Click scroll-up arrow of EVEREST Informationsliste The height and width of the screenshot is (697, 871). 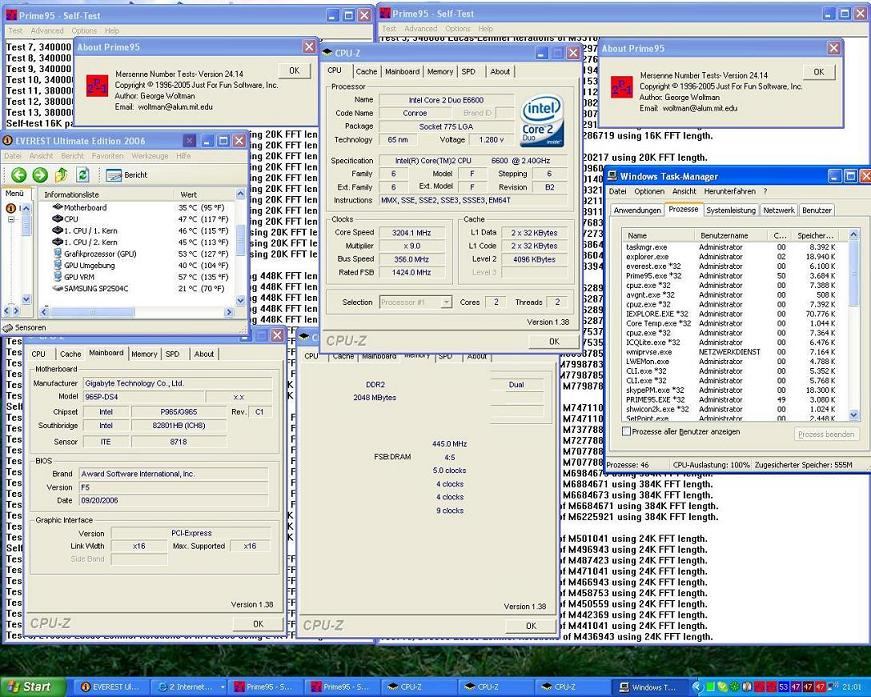[x=241, y=194]
